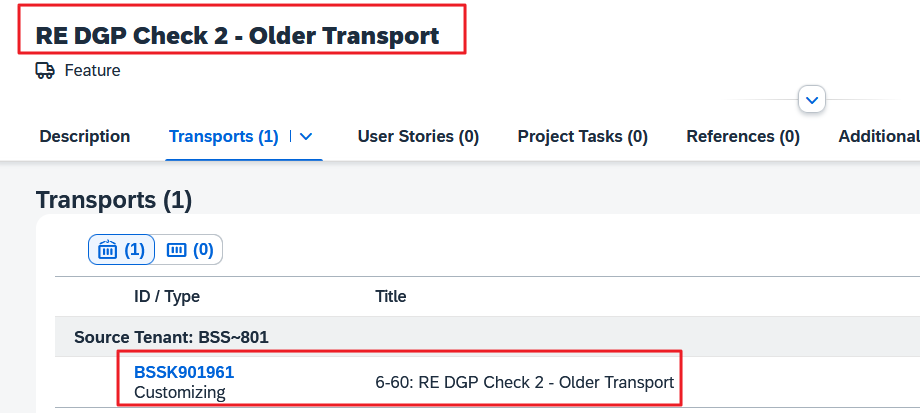The height and width of the screenshot is (413, 920).
Task: Switch to the User Stories (0) tab
Action: [418, 136]
